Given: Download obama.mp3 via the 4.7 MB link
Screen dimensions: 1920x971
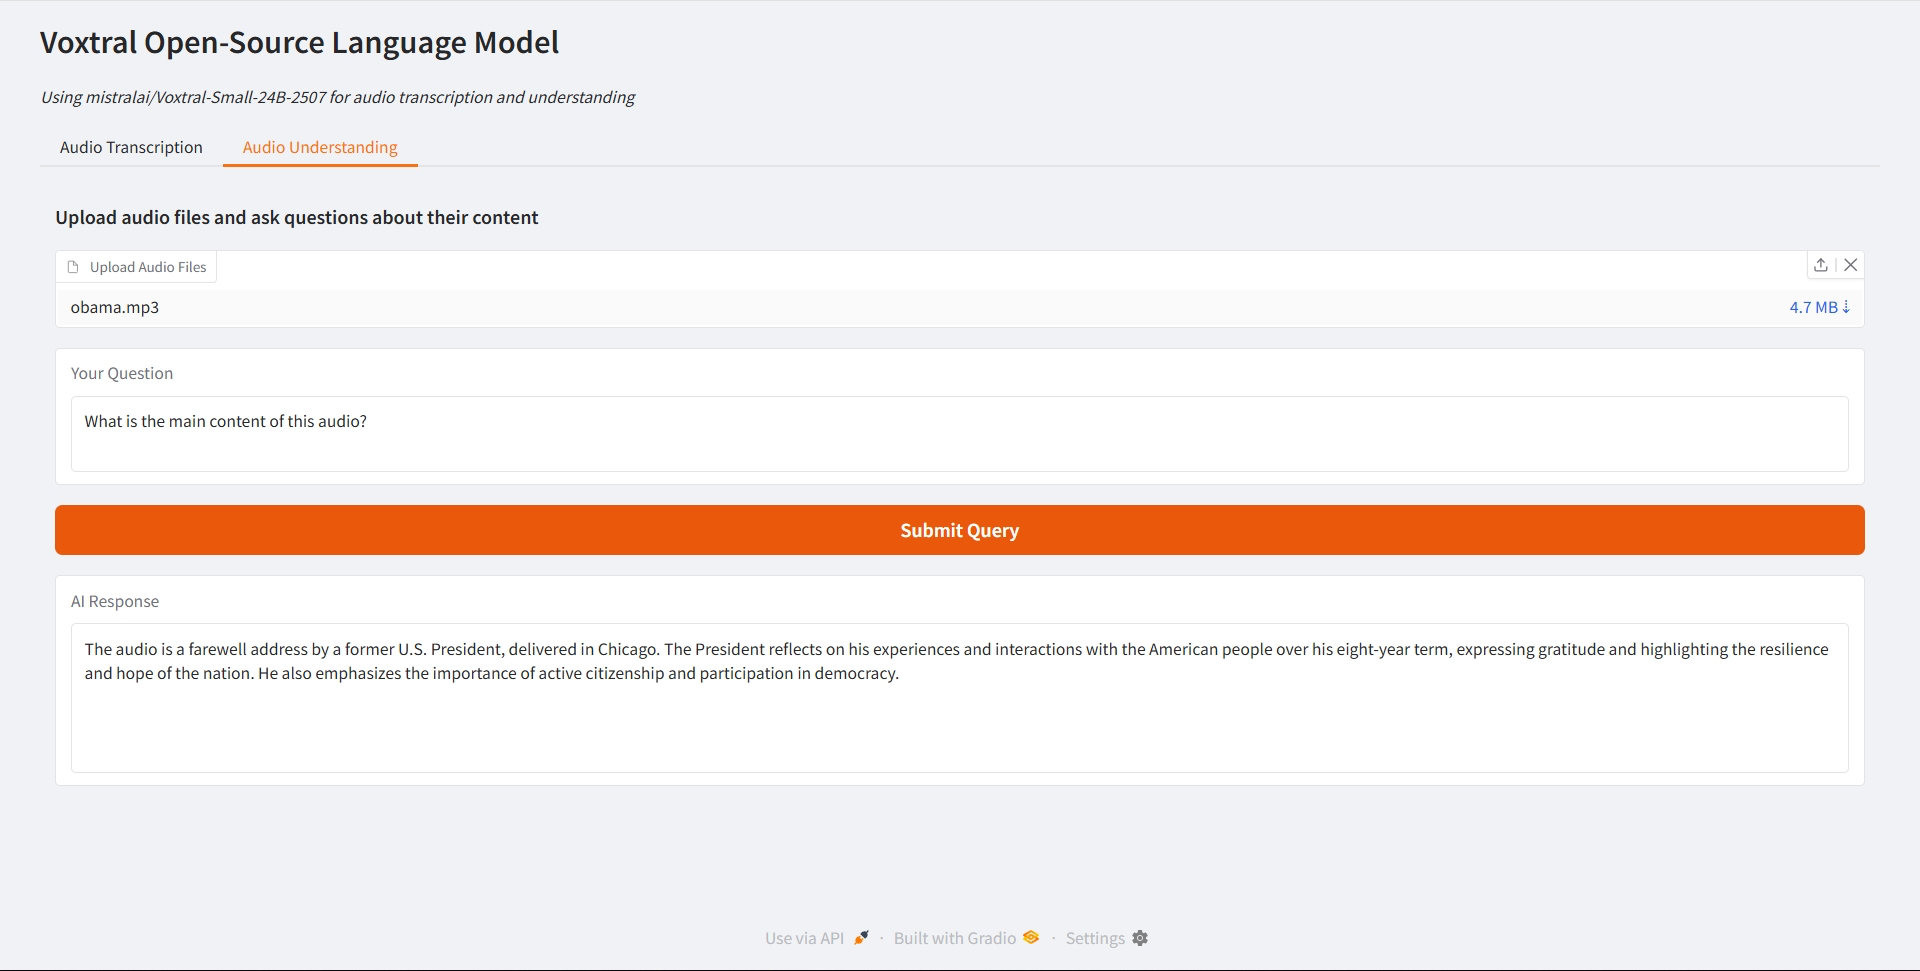Looking at the screenshot, I should click(x=1813, y=307).
